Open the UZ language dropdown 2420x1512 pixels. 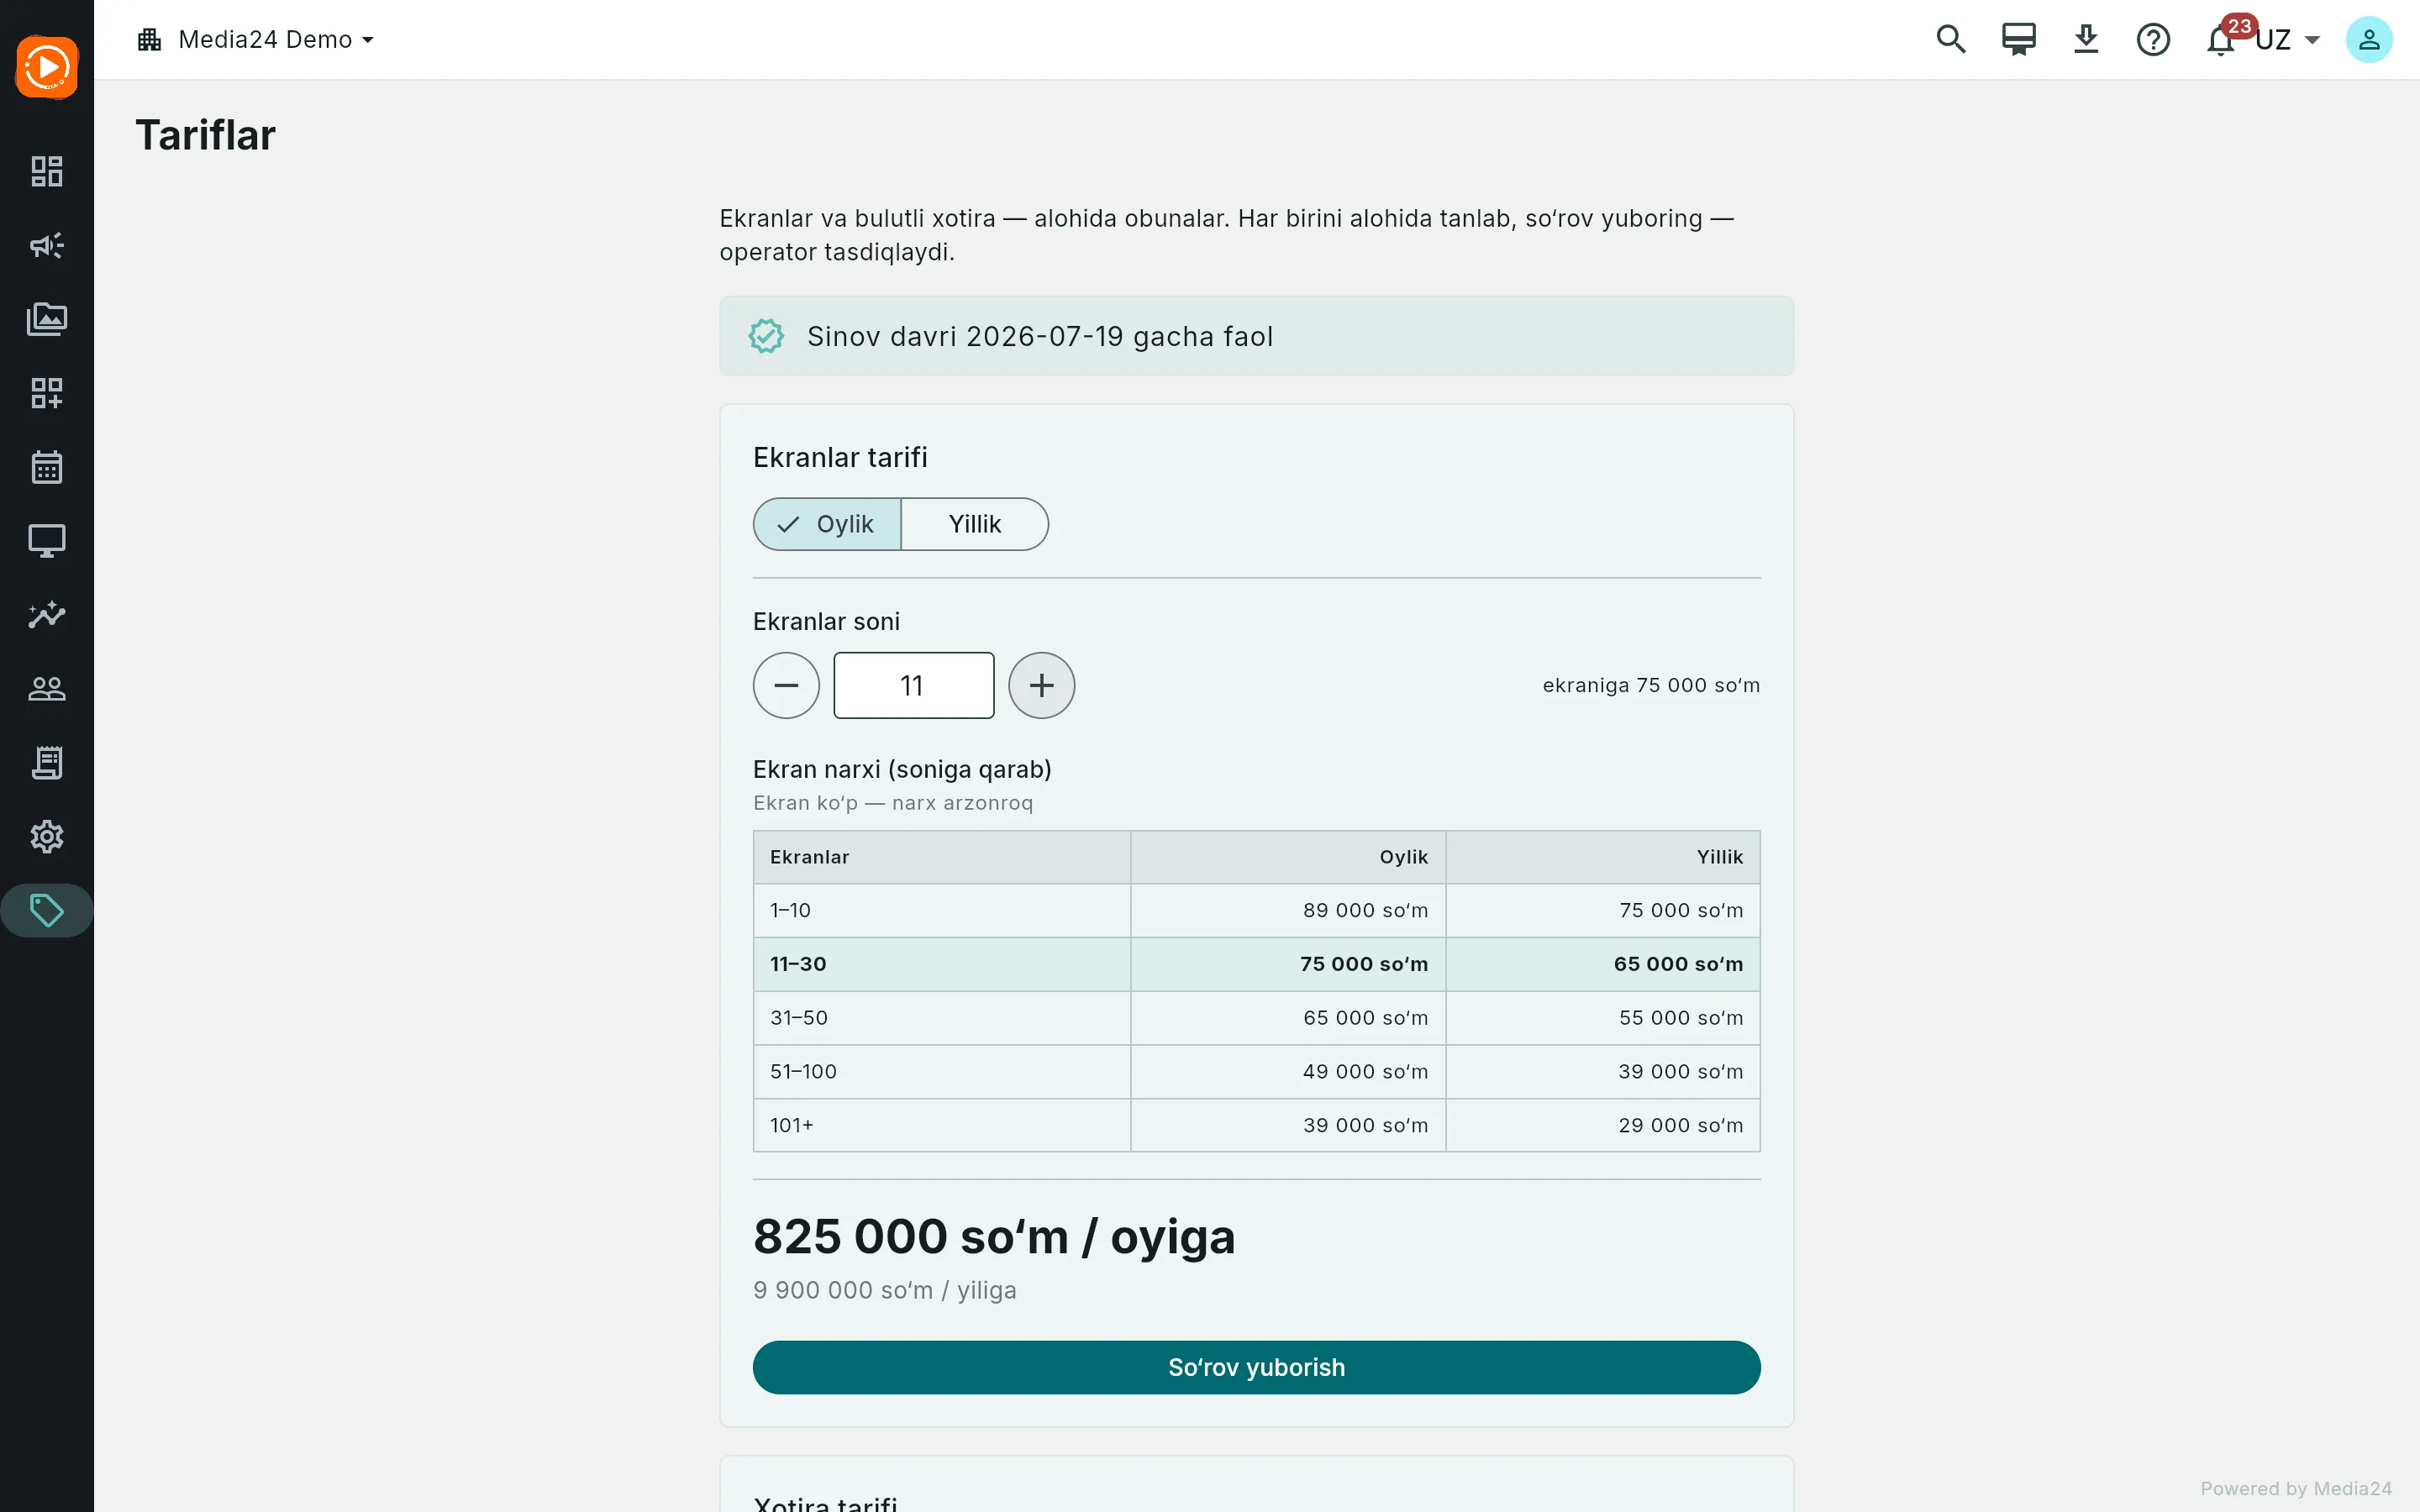(x=2287, y=39)
